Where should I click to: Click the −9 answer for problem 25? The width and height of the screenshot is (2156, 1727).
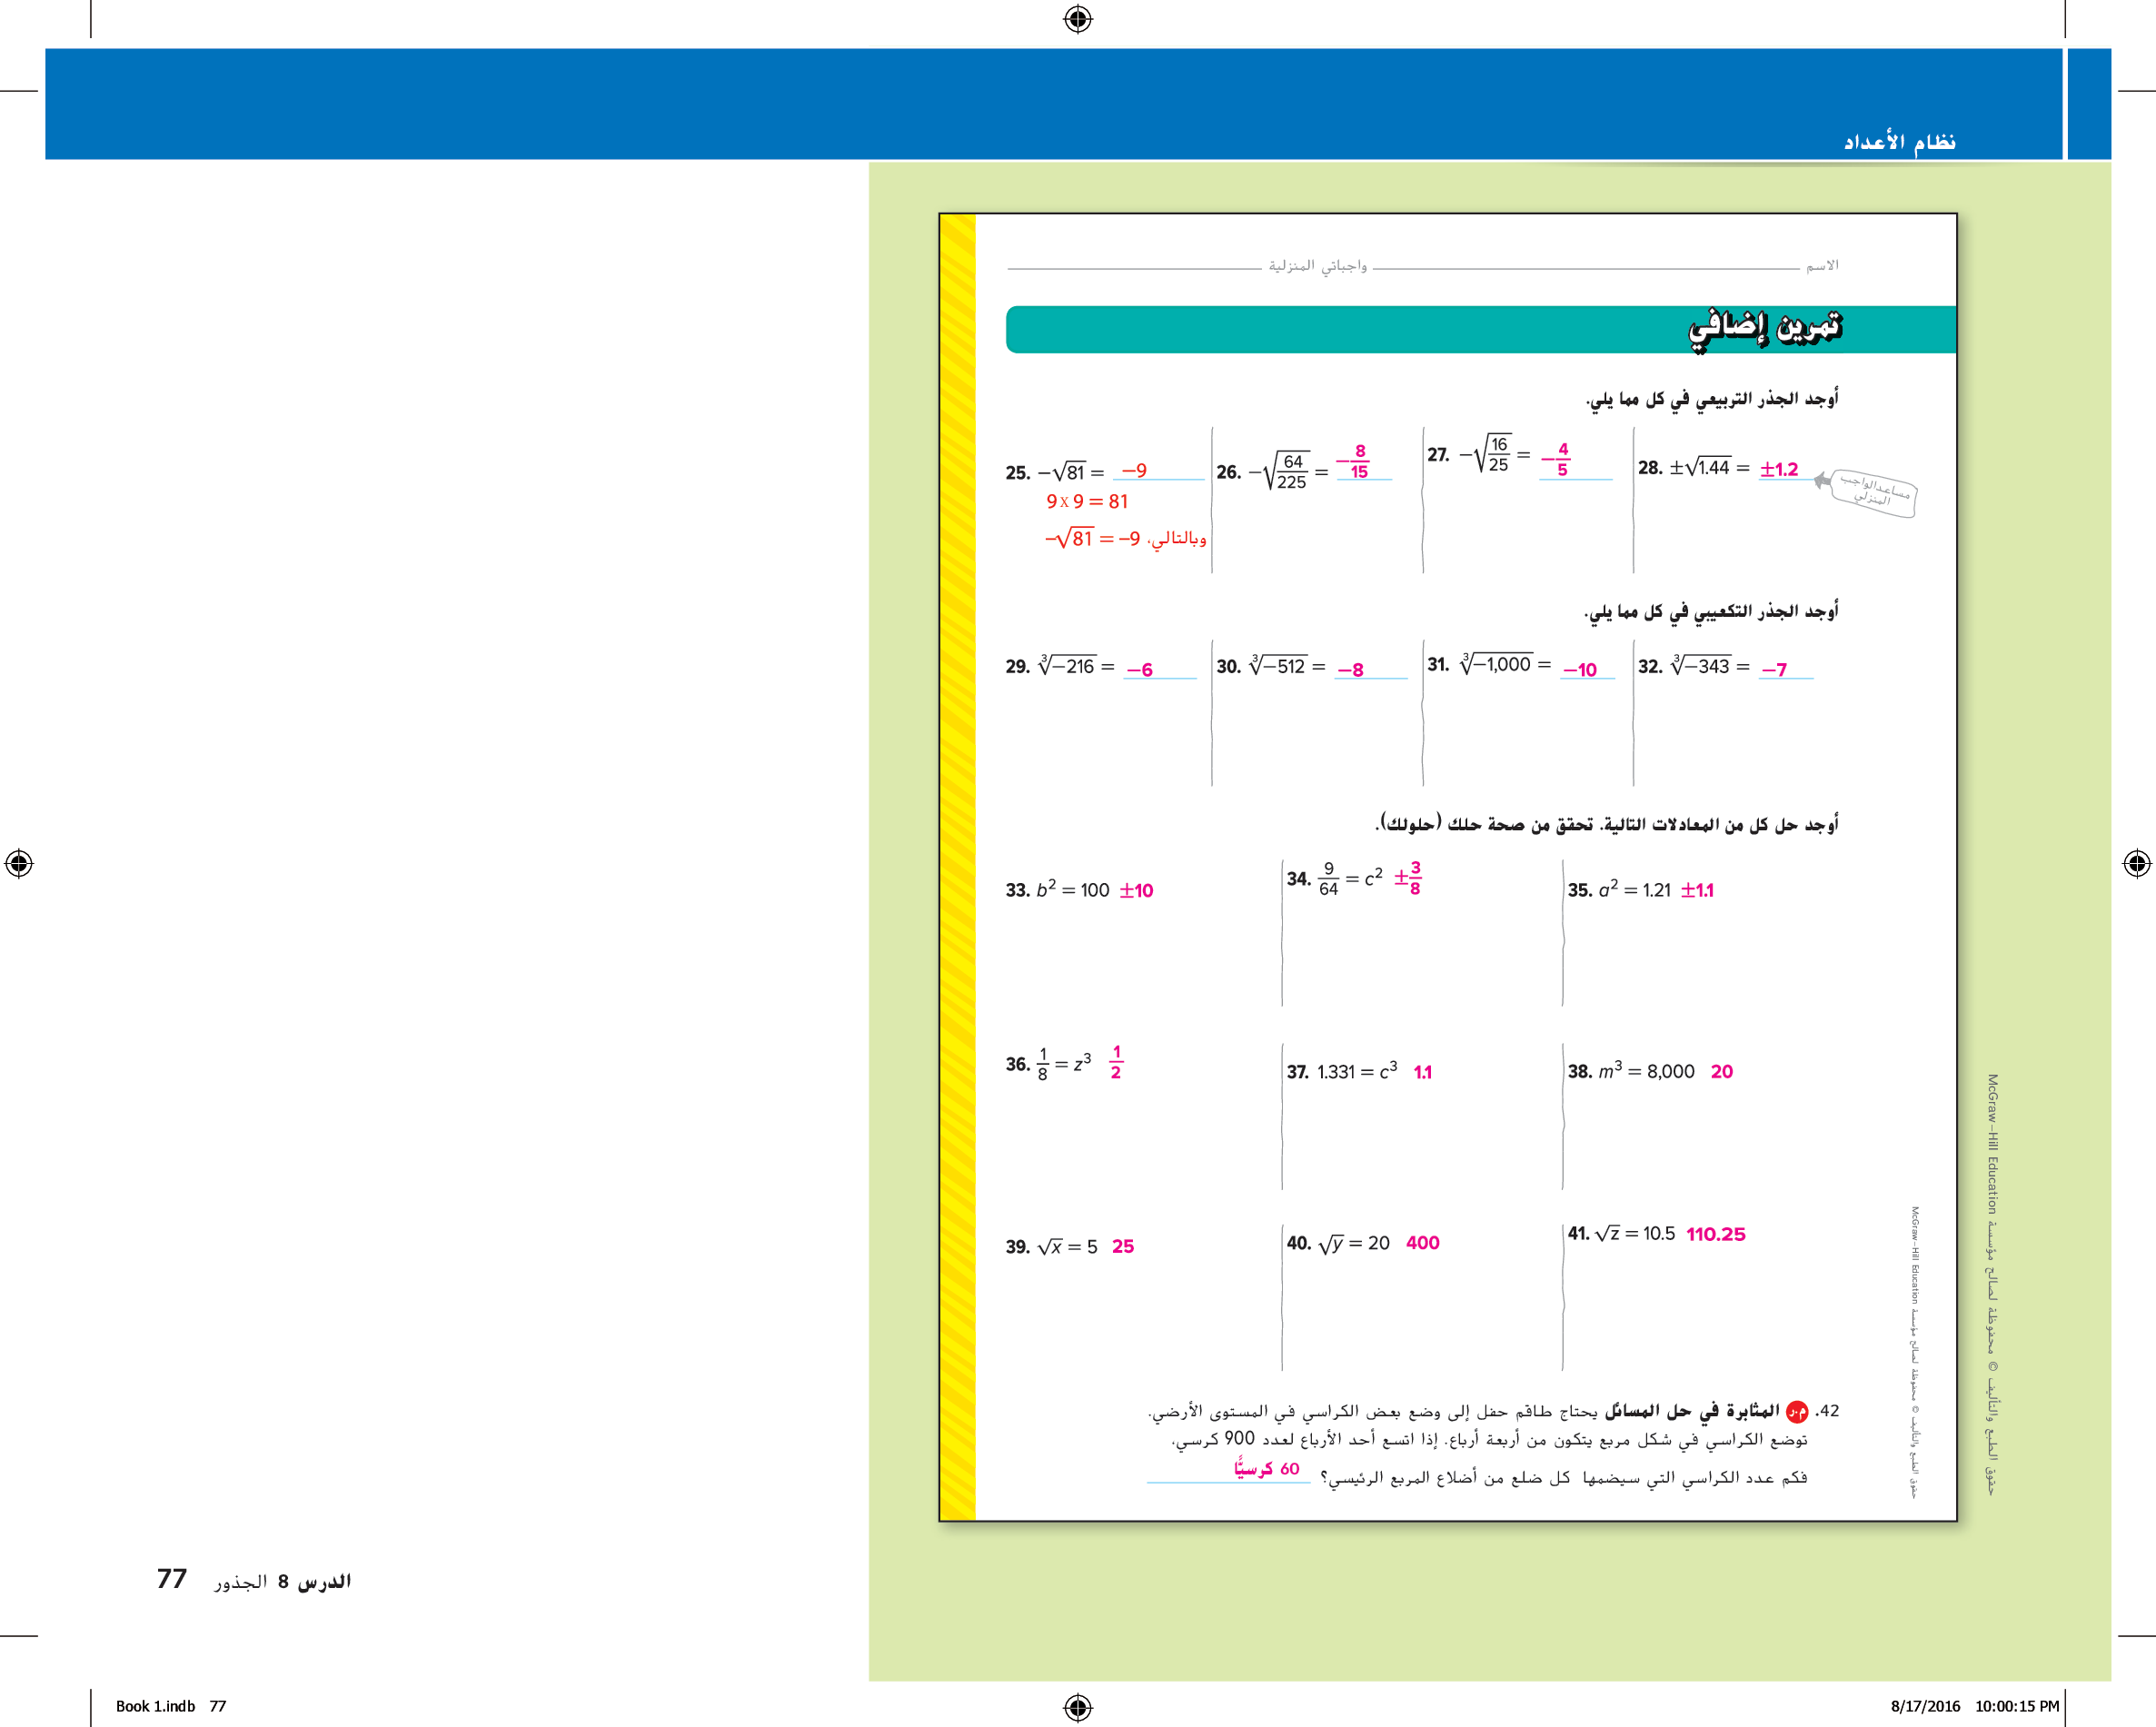tap(1134, 470)
